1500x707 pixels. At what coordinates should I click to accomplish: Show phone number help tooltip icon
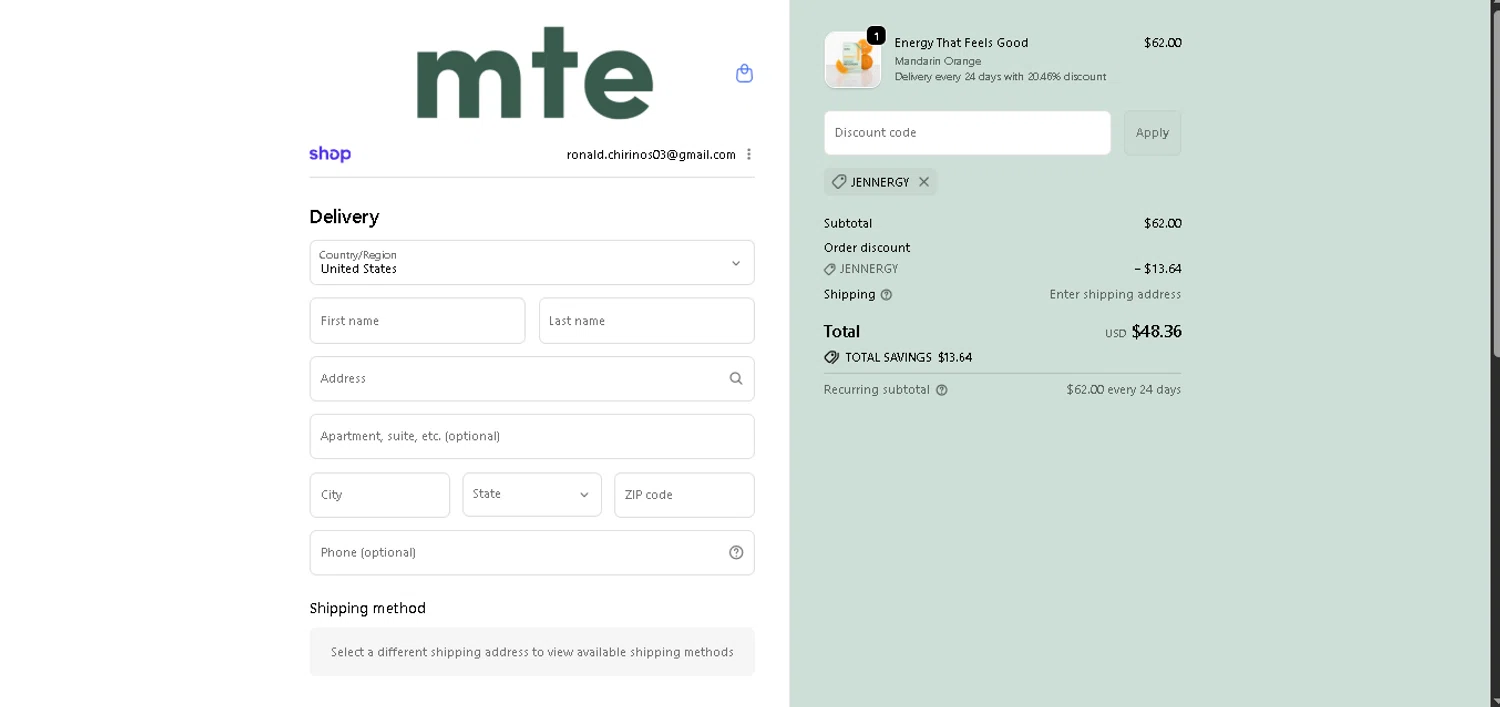(736, 552)
